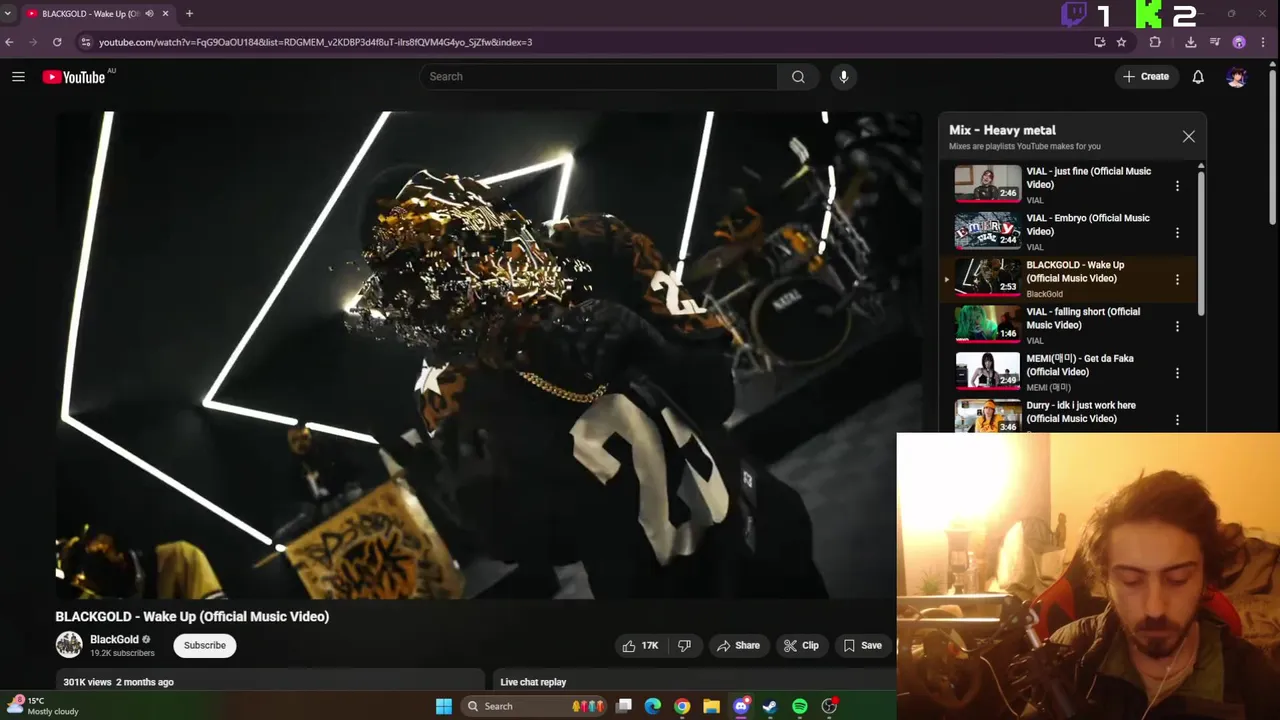Dislike the video
The width and height of the screenshot is (1280, 720).
point(684,646)
